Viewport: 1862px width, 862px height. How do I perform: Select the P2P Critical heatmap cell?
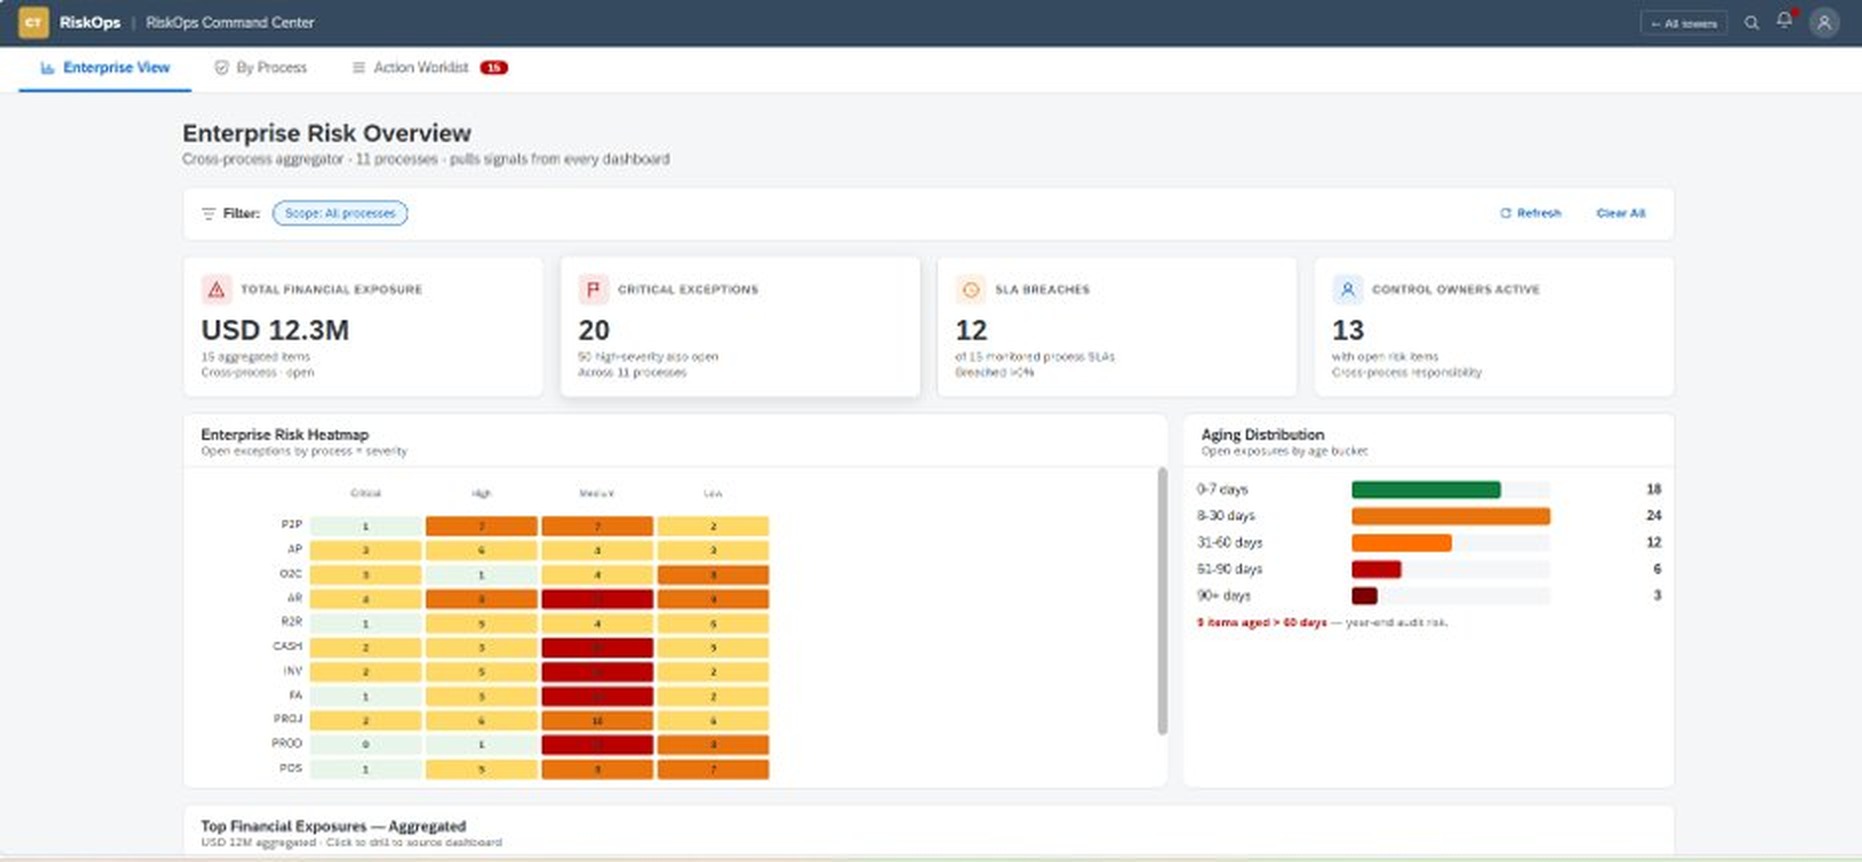click(365, 526)
